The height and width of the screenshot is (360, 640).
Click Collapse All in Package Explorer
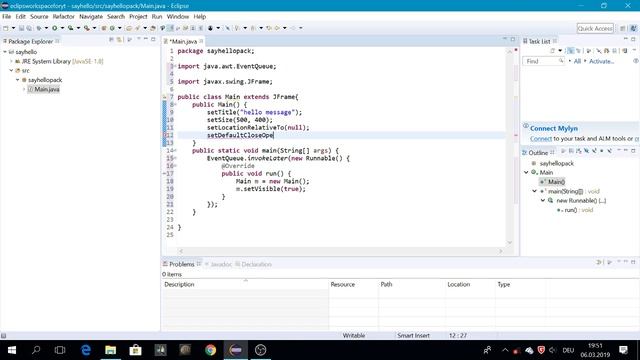[x=111, y=40]
